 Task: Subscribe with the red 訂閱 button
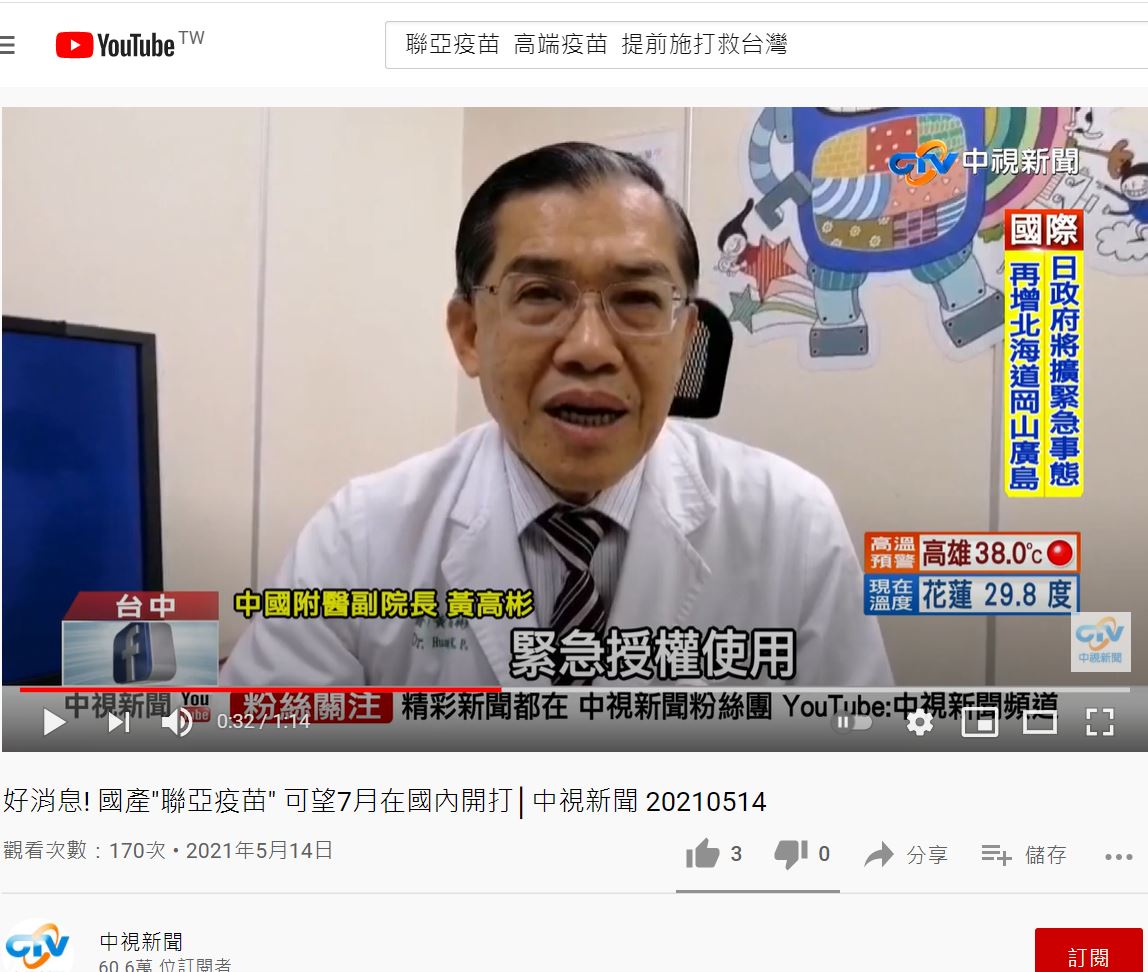pyautogui.click(x=1088, y=952)
